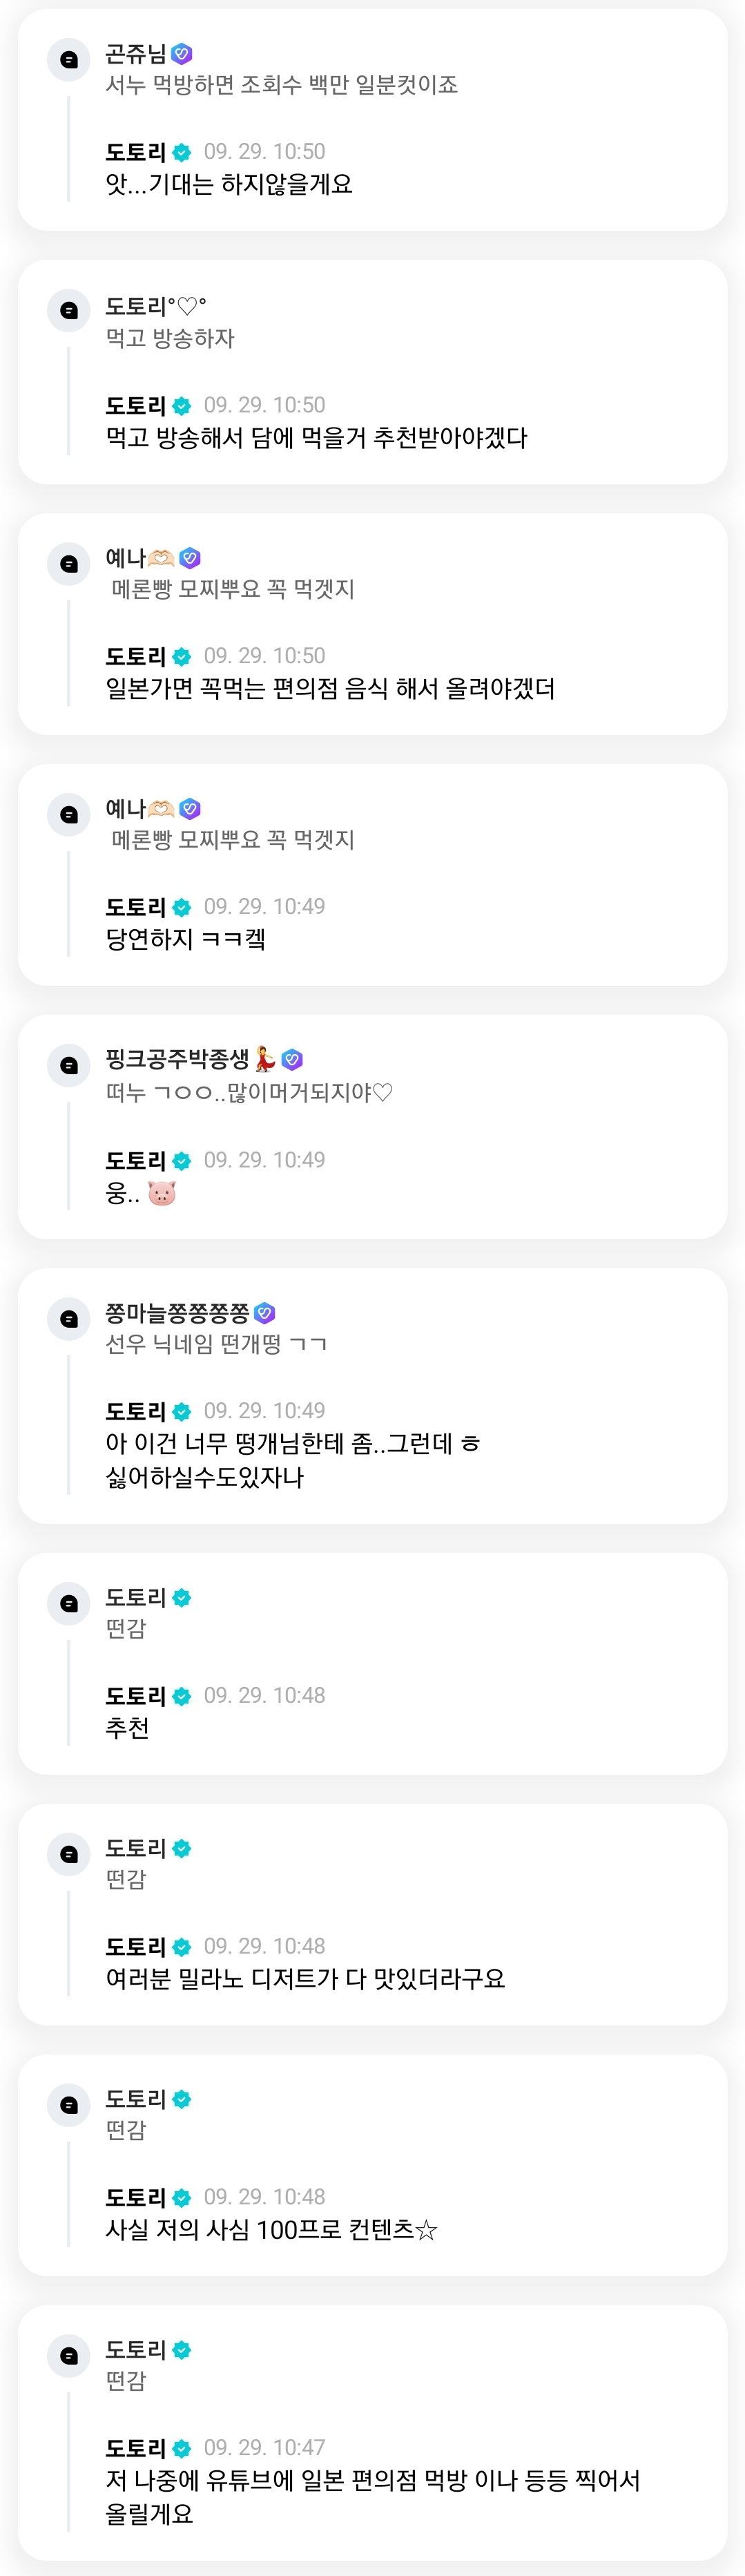Select the username 쫑마늘쫑쫑쫑쫑
This screenshot has height=2576, width=745.
pyautogui.click(x=177, y=1313)
